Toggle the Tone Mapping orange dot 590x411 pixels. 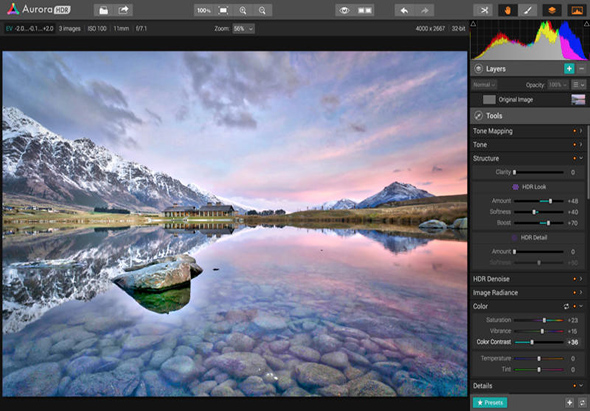click(x=575, y=131)
